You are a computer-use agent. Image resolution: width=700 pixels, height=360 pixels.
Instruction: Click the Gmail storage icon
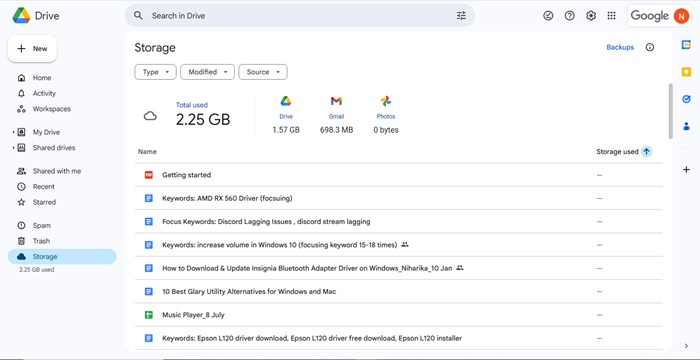click(336, 101)
